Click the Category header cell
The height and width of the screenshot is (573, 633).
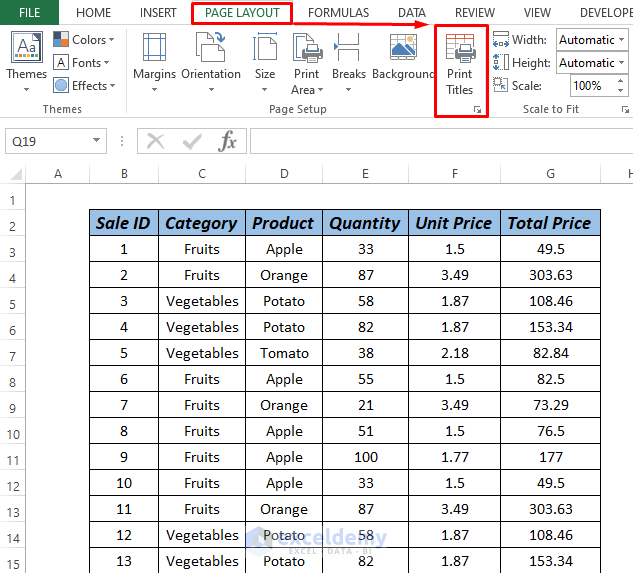tap(202, 223)
